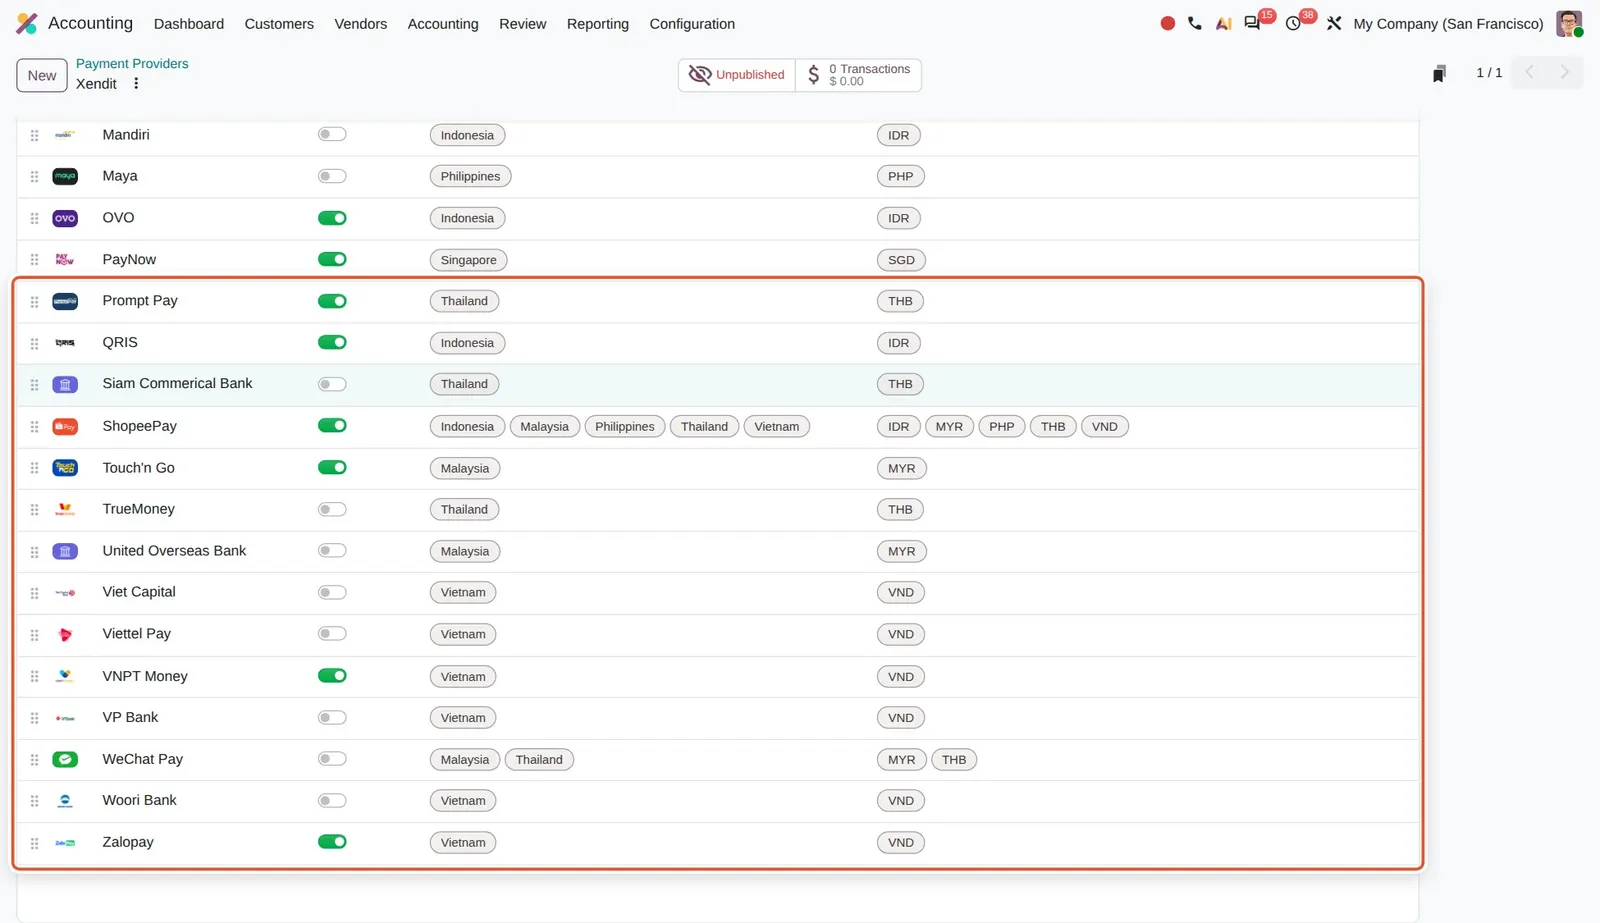Select the VP Bank row name
Image resolution: width=1600 pixels, height=923 pixels.
[x=130, y=717]
